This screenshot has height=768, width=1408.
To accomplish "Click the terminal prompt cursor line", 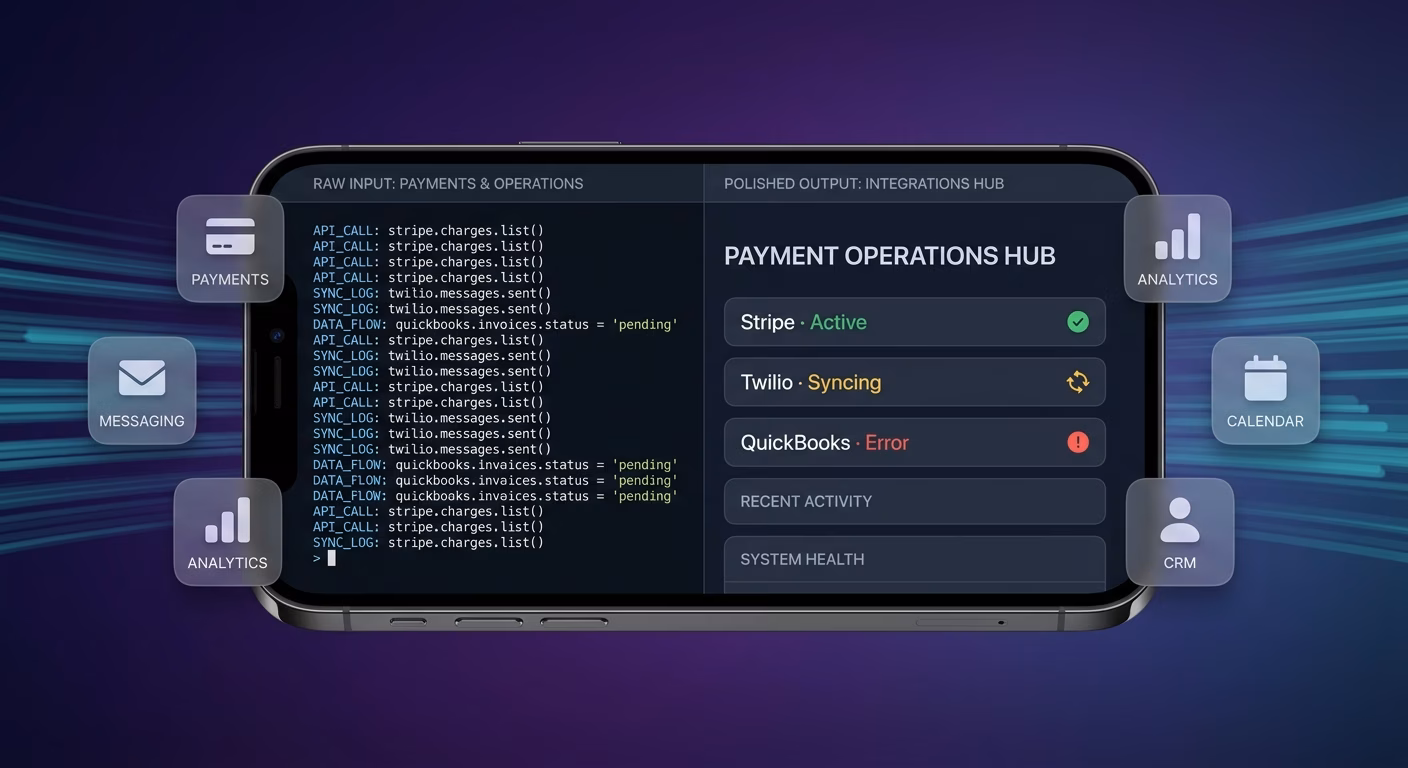I will tap(324, 558).
